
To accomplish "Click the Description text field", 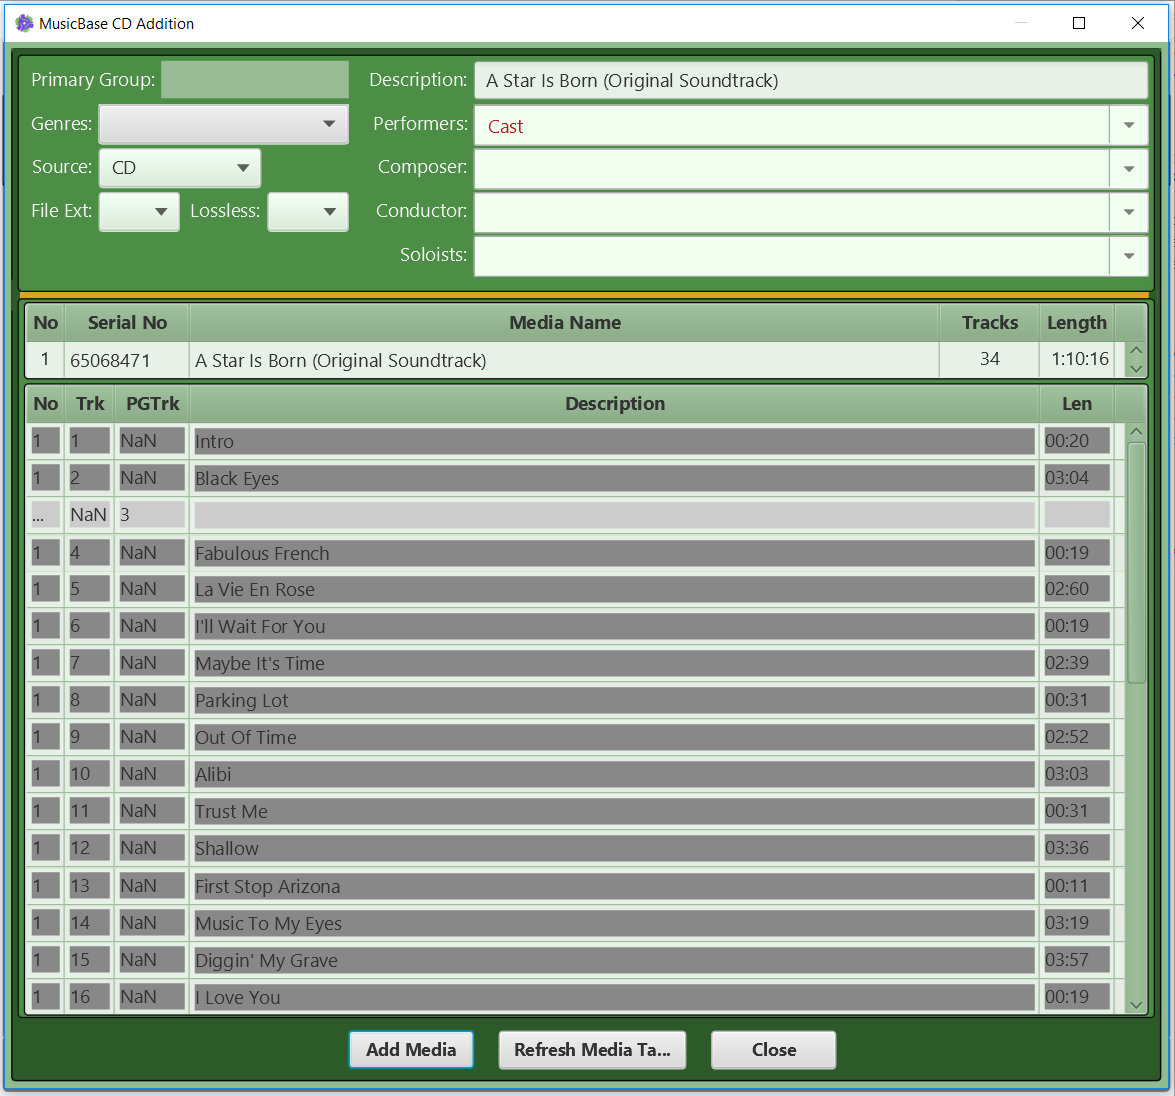I will pos(811,80).
